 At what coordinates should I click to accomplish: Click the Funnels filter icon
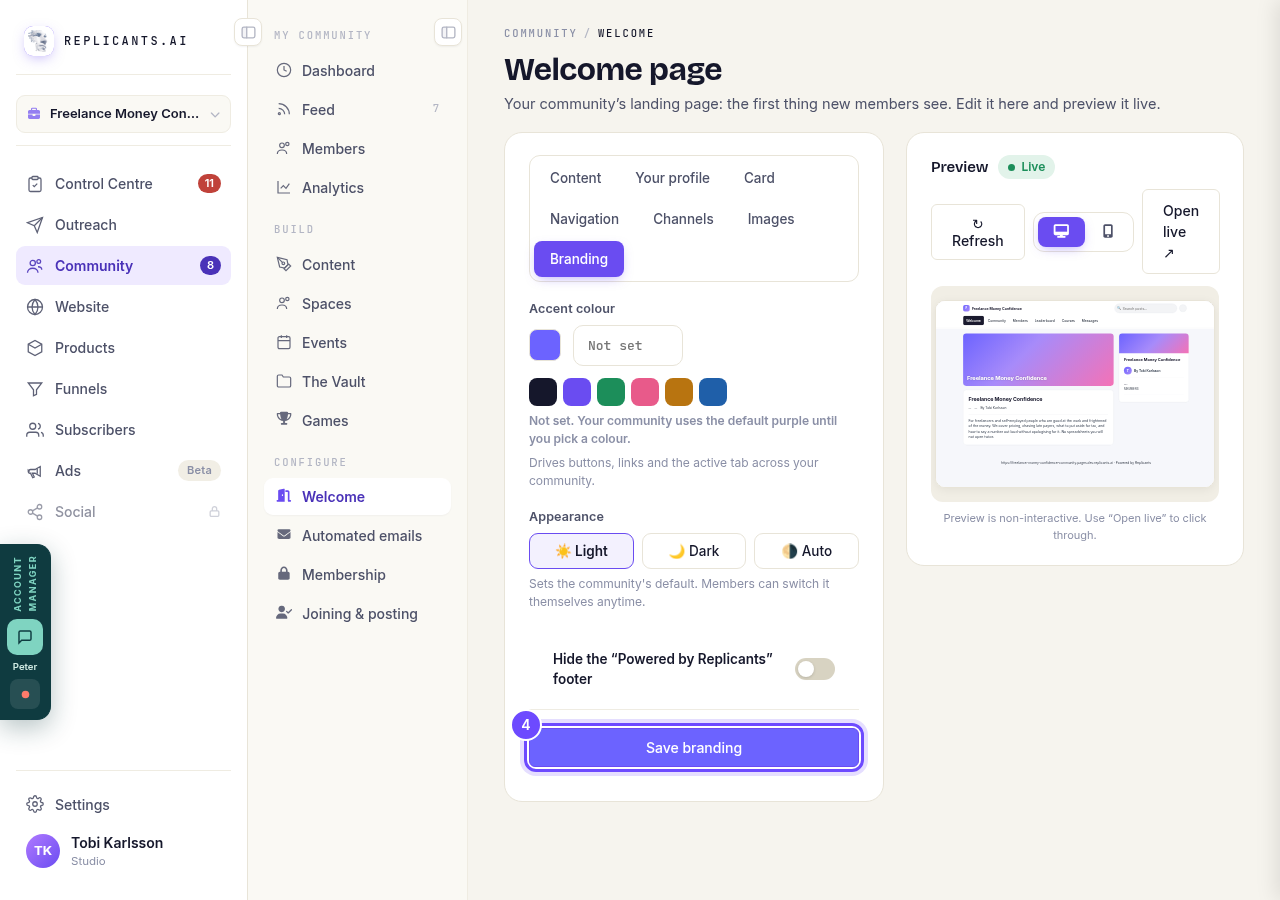(x=35, y=389)
